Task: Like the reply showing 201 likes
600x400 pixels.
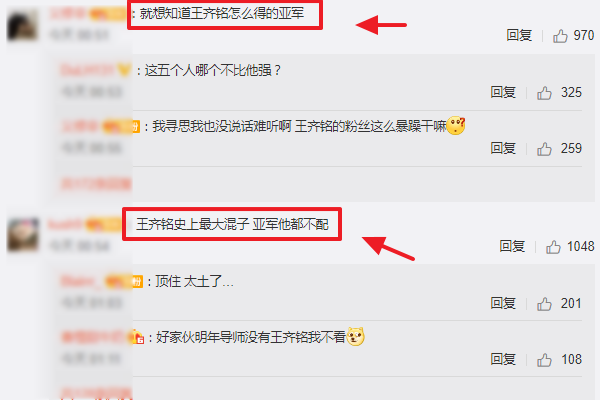Action: pos(544,304)
